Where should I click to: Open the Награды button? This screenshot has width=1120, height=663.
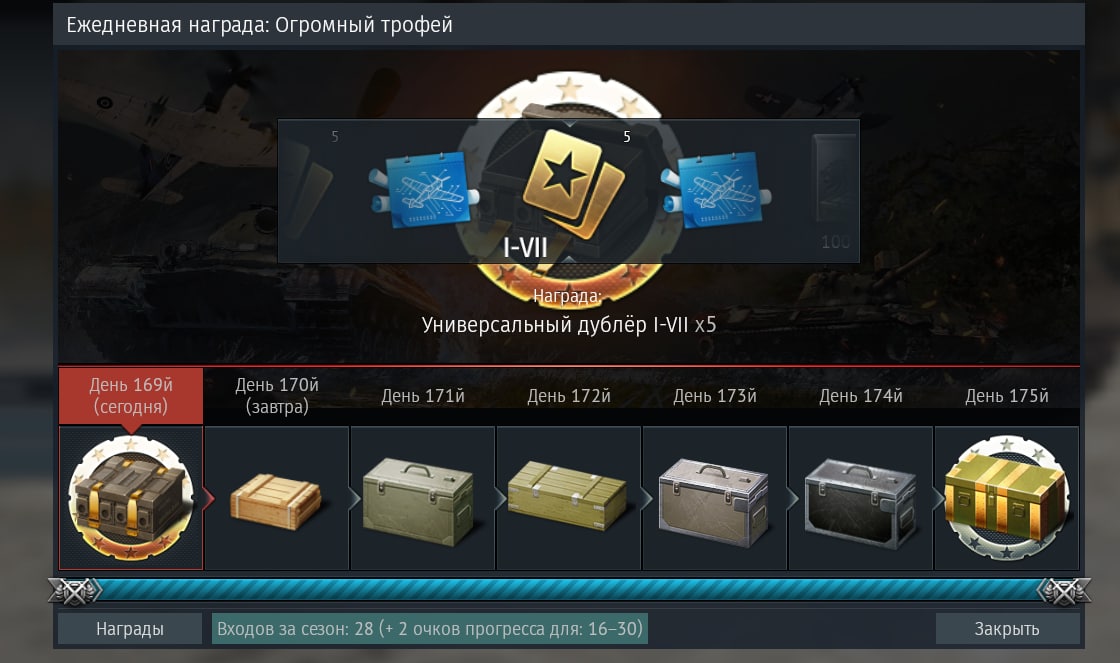pyautogui.click(x=130, y=629)
